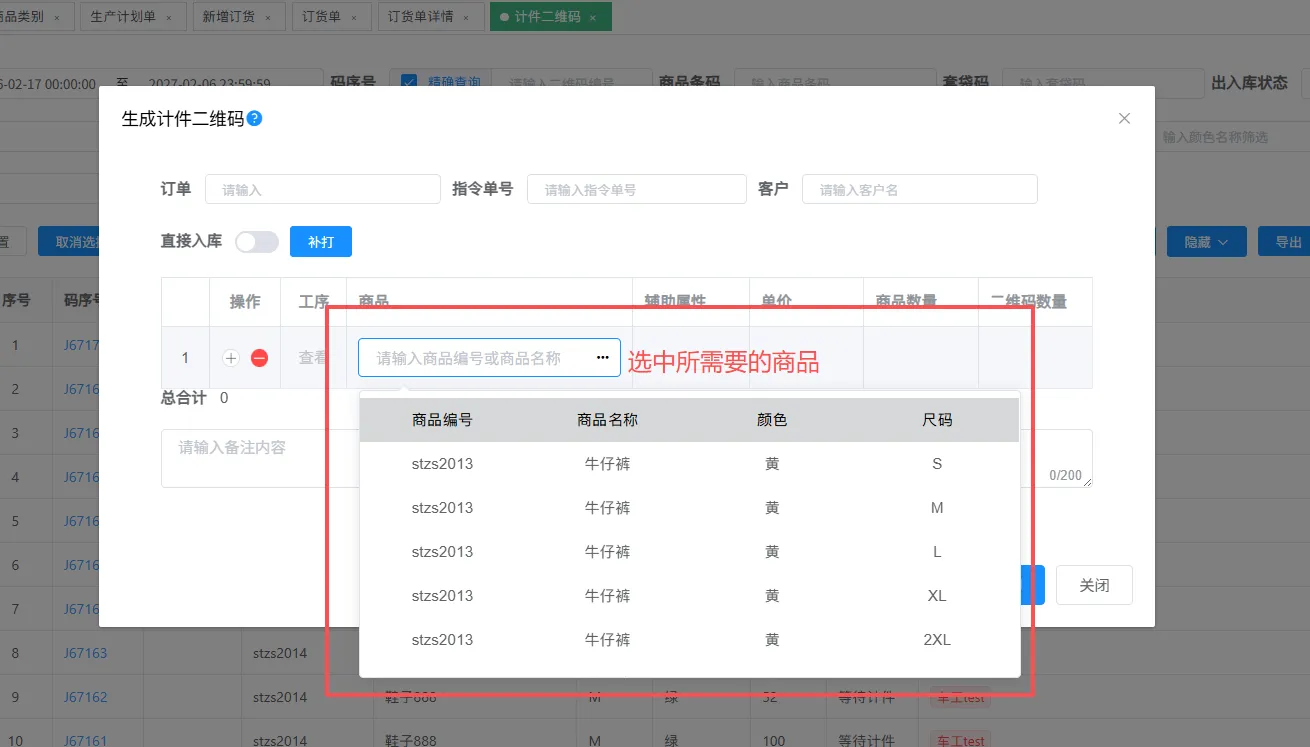The image size is (1310, 747).
Task: Click the help icon beside 生成计件二维码
Action: pos(254,119)
